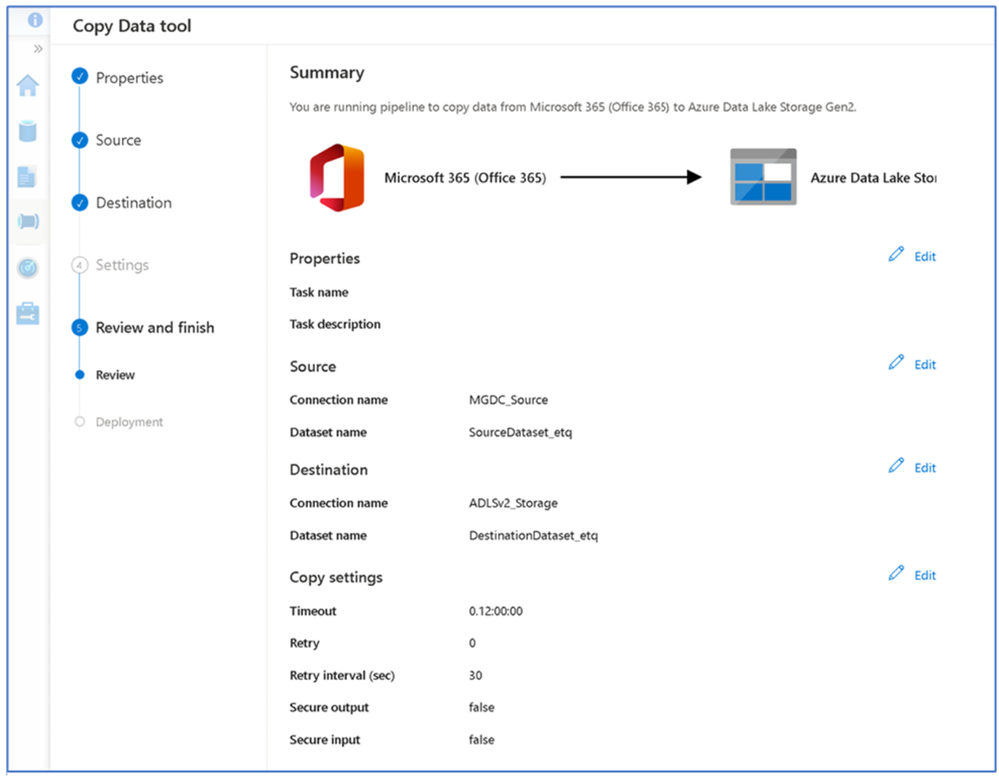This screenshot has height=776, width=999.
Task: Click Edit link for Properties section
Action: click(925, 257)
